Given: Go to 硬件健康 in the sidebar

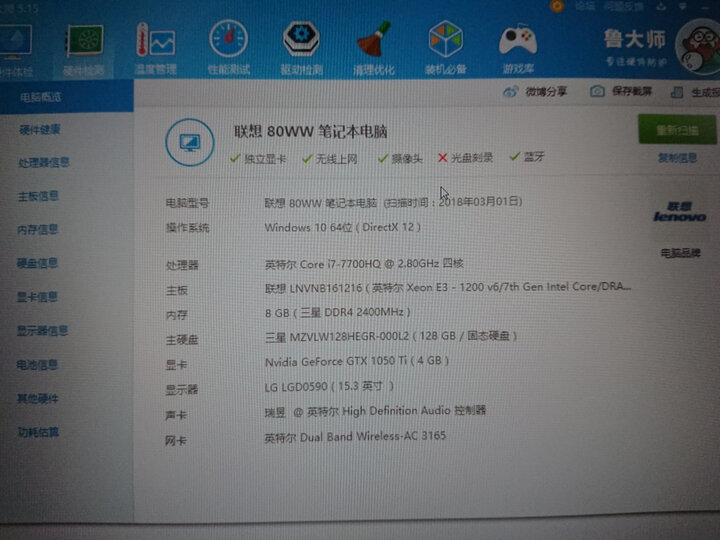Looking at the screenshot, I should (x=40, y=130).
